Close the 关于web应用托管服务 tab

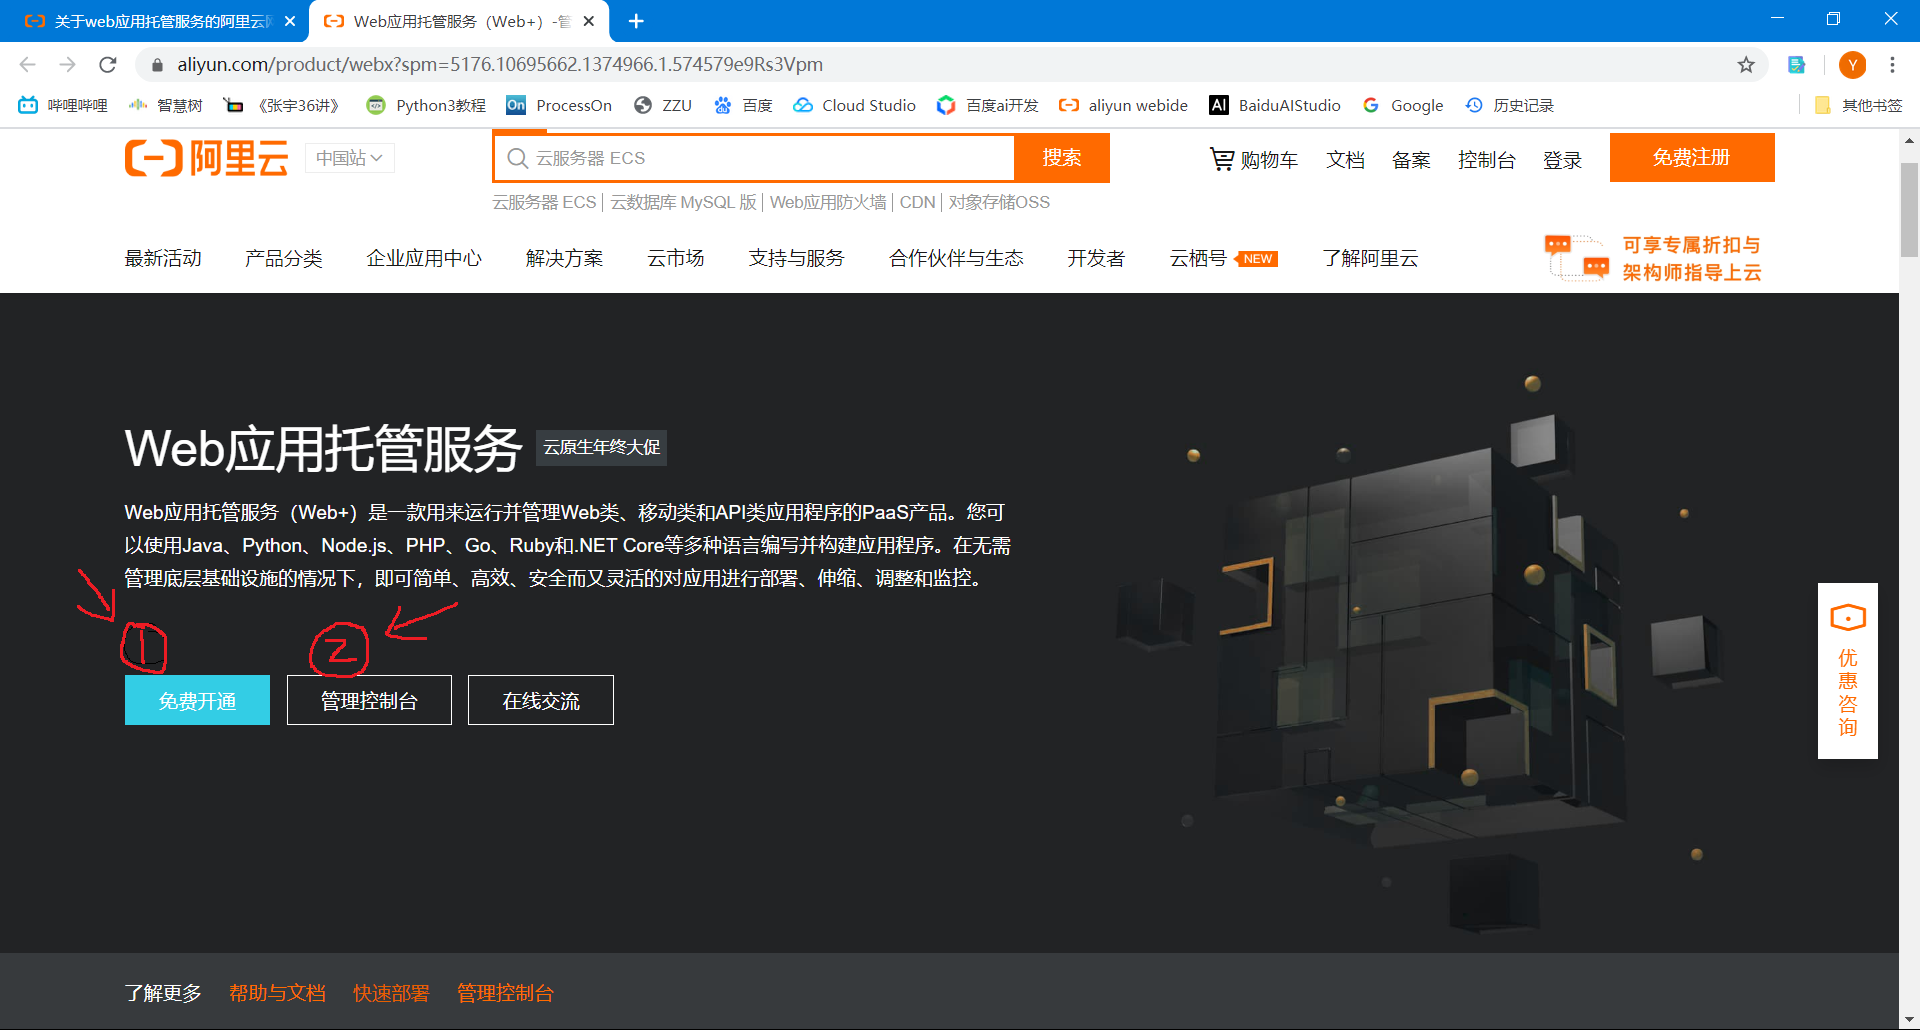(290, 21)
